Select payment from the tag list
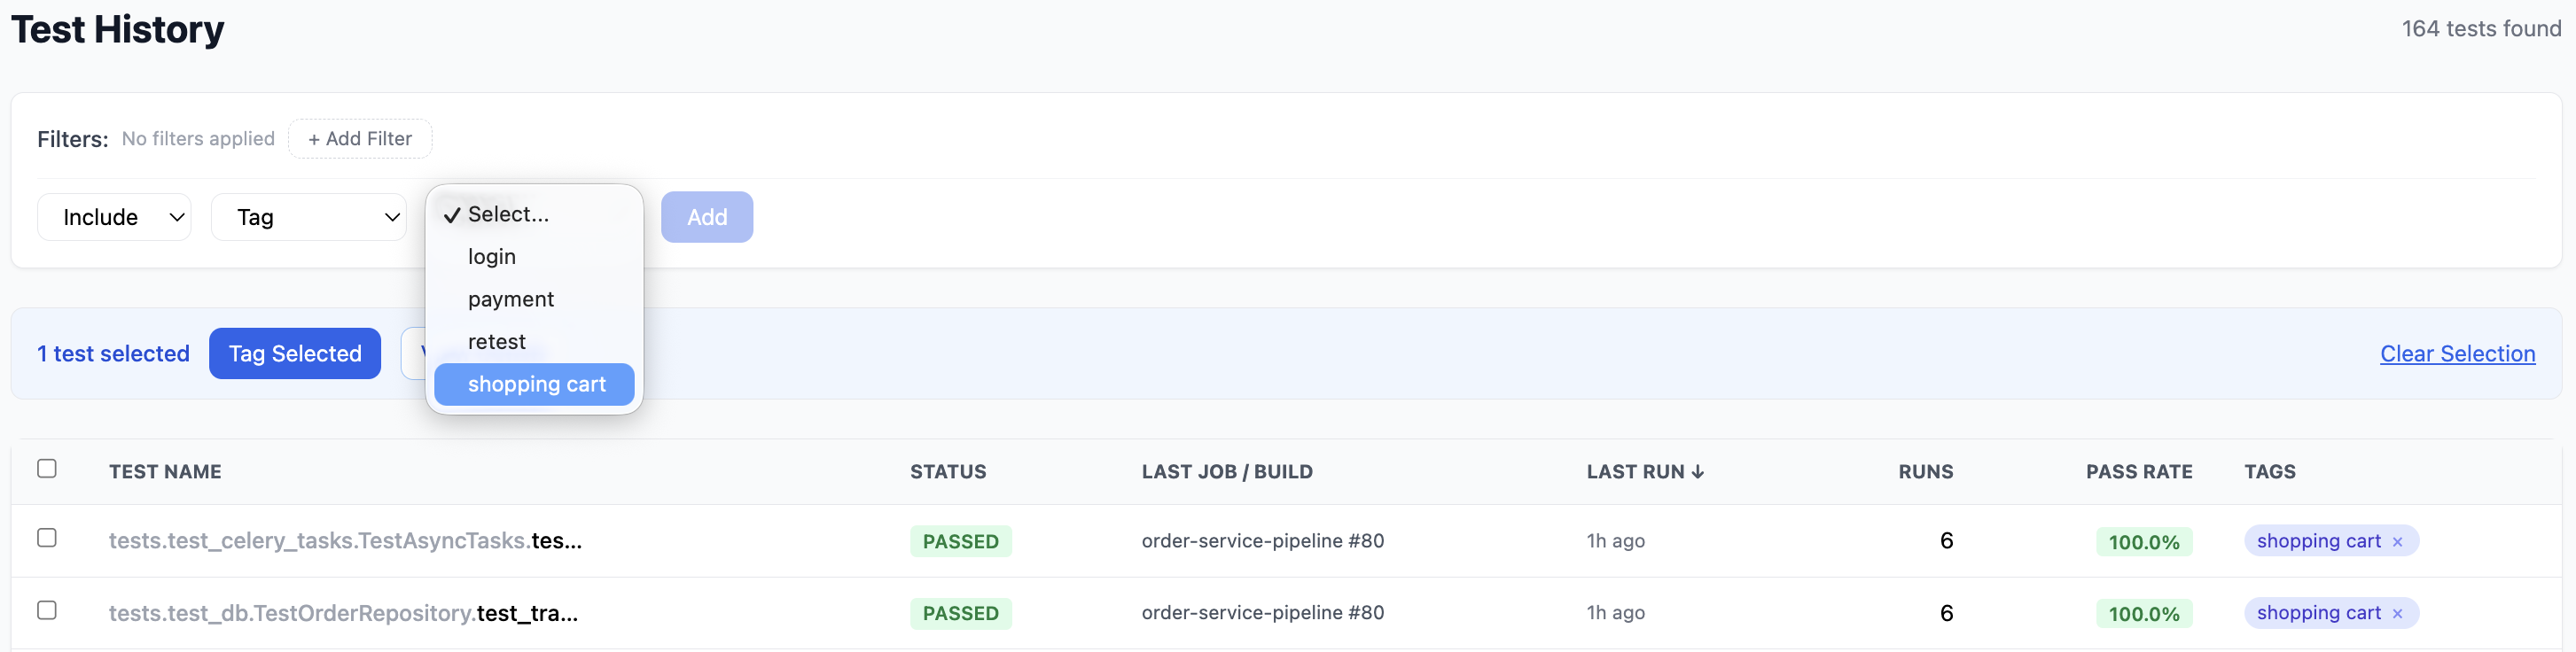The width and height of the screenshot is (2576, 652). tap(534, 299)
